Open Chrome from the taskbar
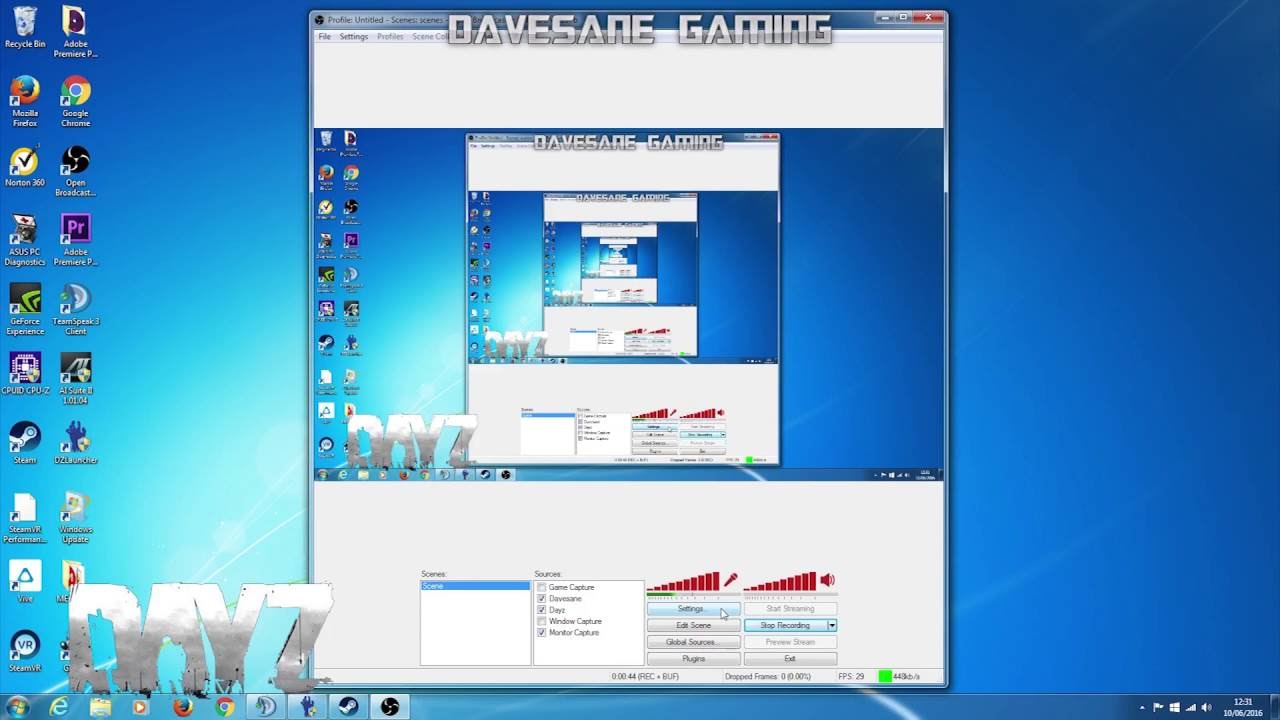 point(224,707)
